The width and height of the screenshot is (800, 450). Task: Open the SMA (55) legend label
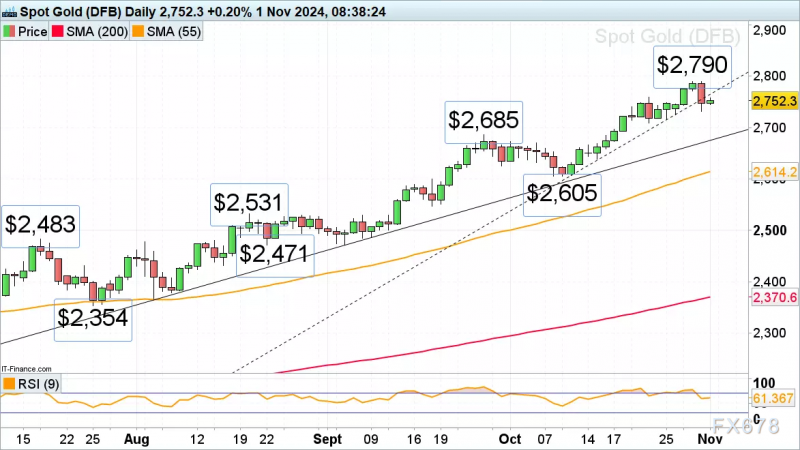tap(174, 32)
